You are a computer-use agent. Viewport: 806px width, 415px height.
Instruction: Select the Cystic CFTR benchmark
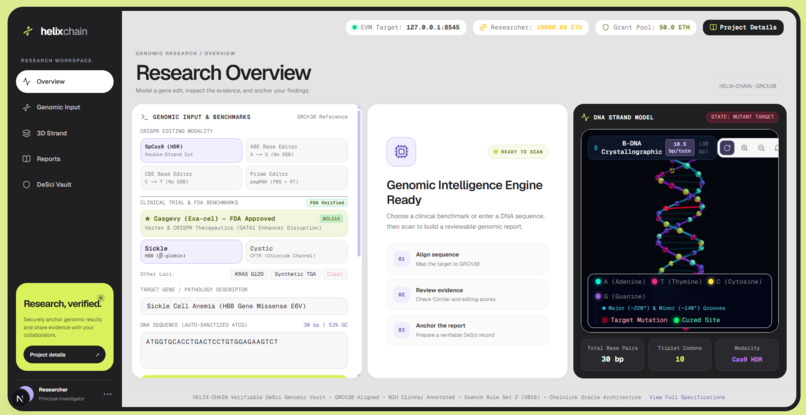coord(297,251)
